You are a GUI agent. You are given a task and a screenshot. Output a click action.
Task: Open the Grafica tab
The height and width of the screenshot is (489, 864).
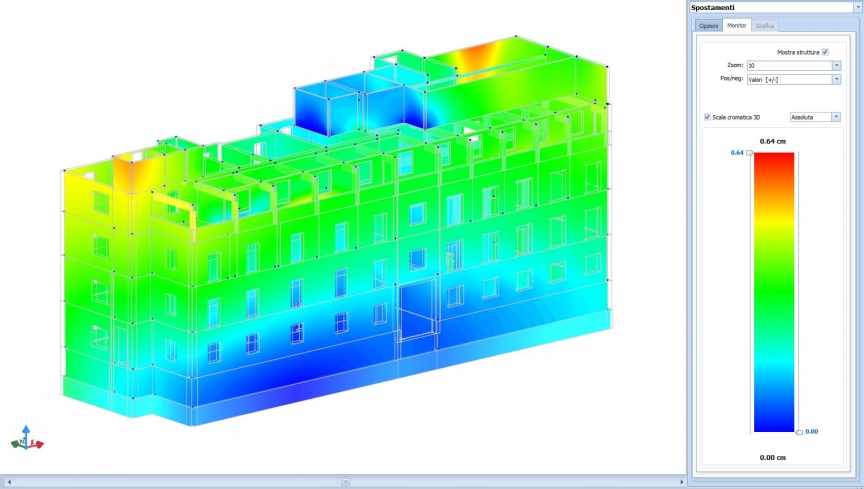click(x=765, y=25)
